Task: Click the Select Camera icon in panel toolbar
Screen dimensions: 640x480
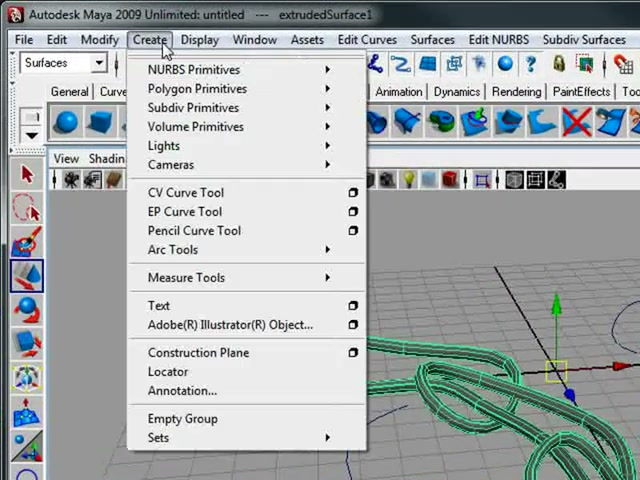Action: click(x=71, y=180)
